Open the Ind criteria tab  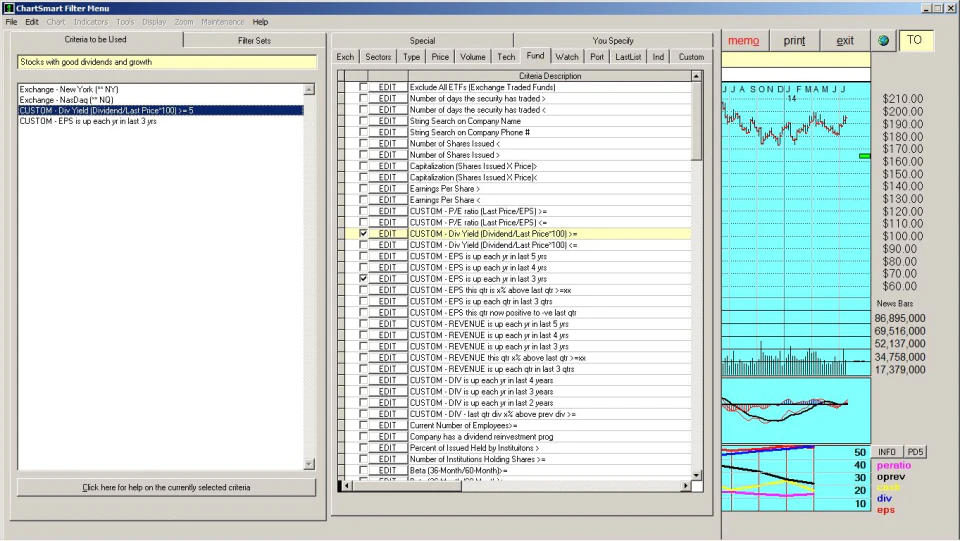658,56
